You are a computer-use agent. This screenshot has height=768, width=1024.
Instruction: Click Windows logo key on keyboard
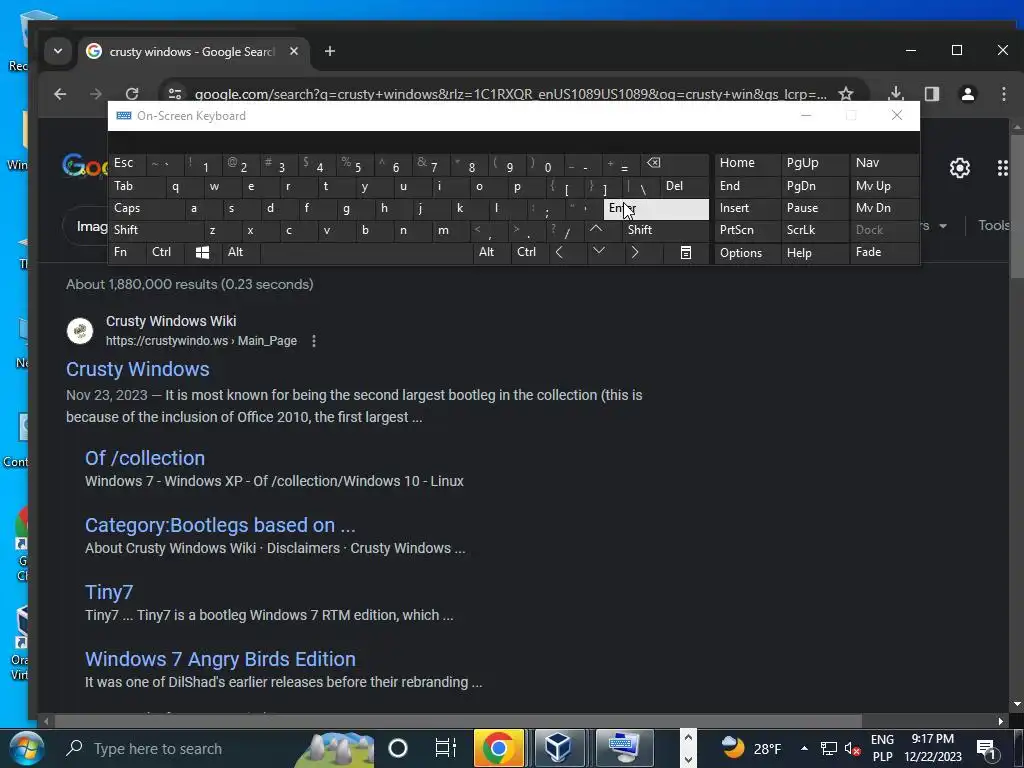[x=202, y=253]
